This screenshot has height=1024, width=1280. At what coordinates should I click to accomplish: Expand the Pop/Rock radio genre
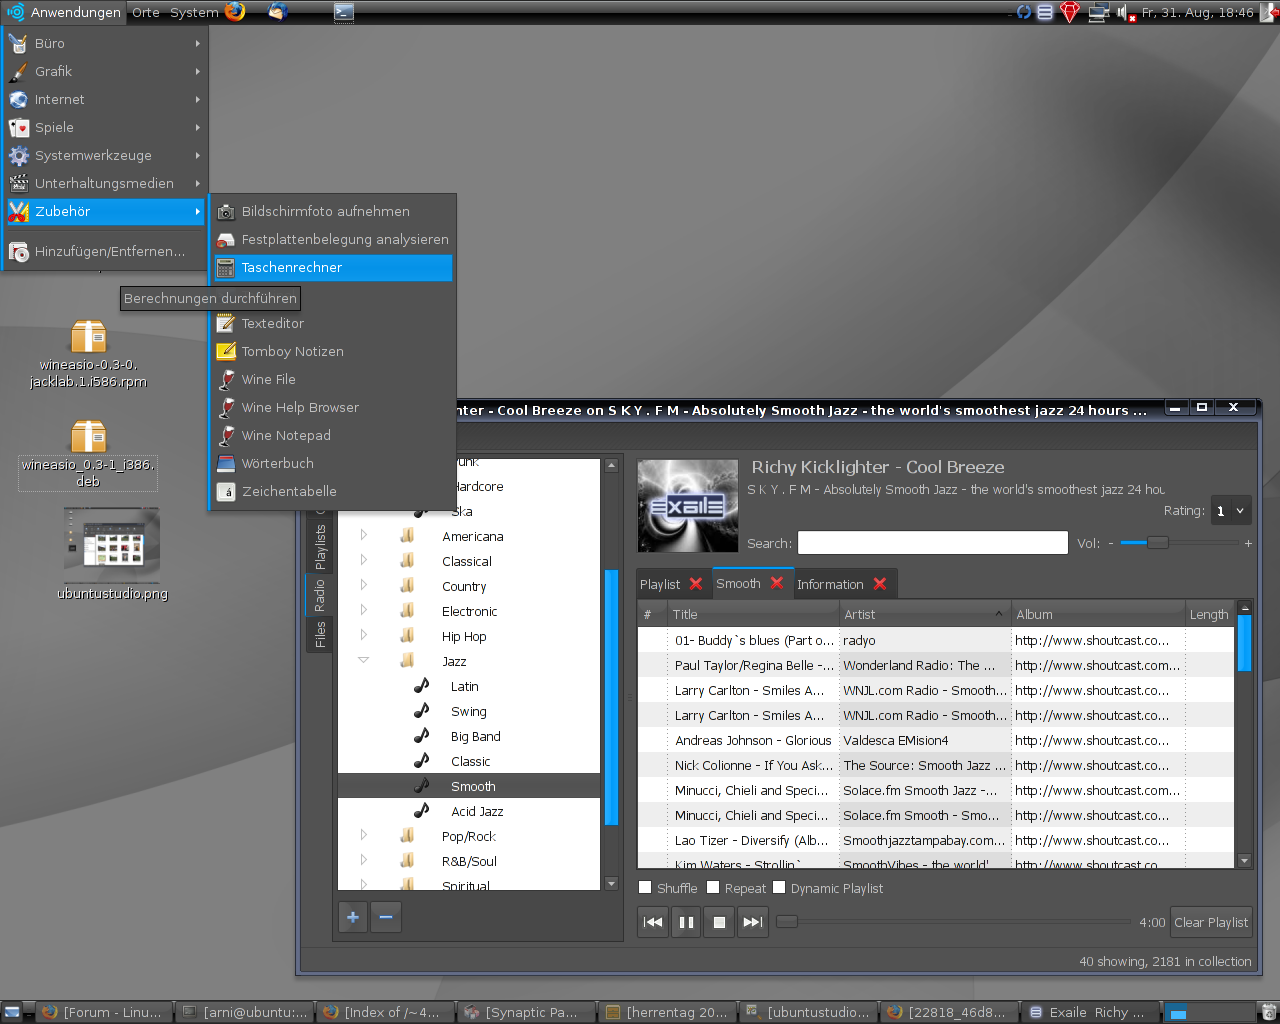(x=363, y=835)
